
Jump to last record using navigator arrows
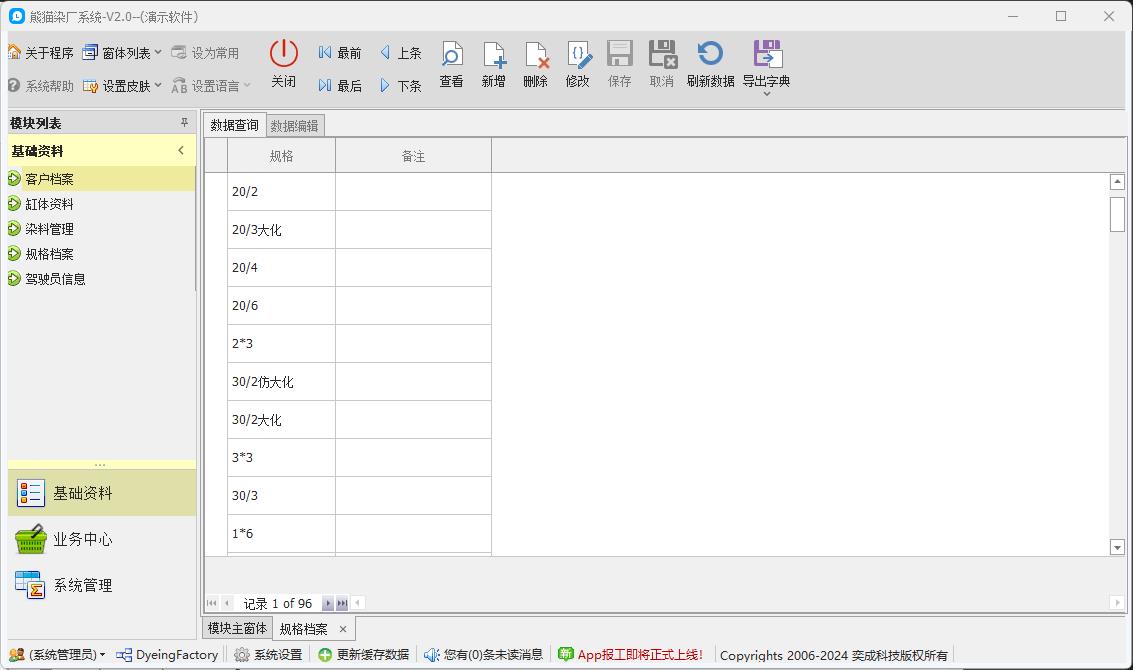pos(343,603)
